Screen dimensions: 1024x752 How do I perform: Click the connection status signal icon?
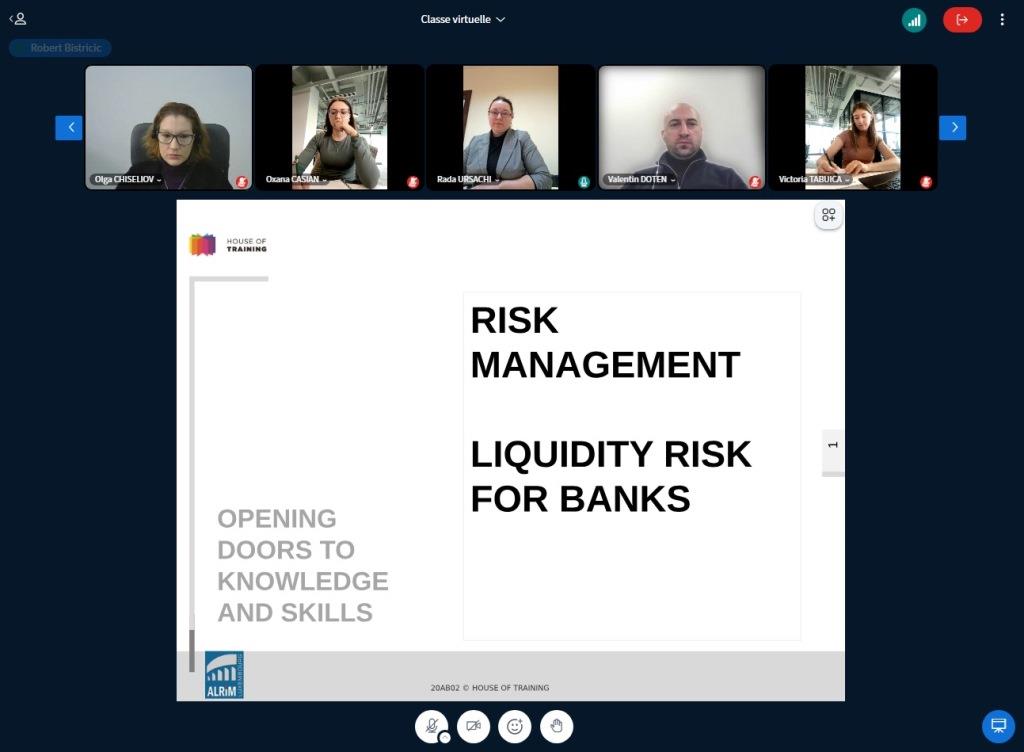913,20
